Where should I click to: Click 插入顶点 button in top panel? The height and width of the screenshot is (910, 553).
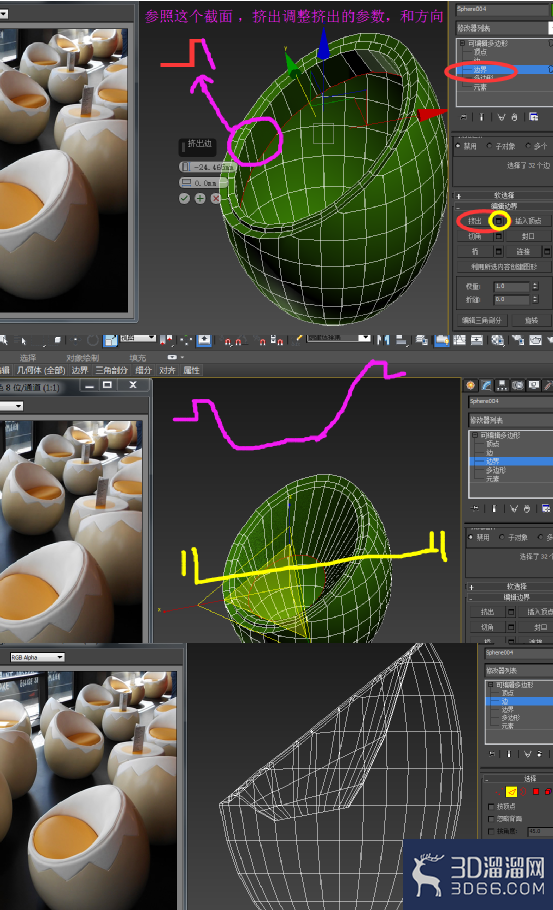528,221
